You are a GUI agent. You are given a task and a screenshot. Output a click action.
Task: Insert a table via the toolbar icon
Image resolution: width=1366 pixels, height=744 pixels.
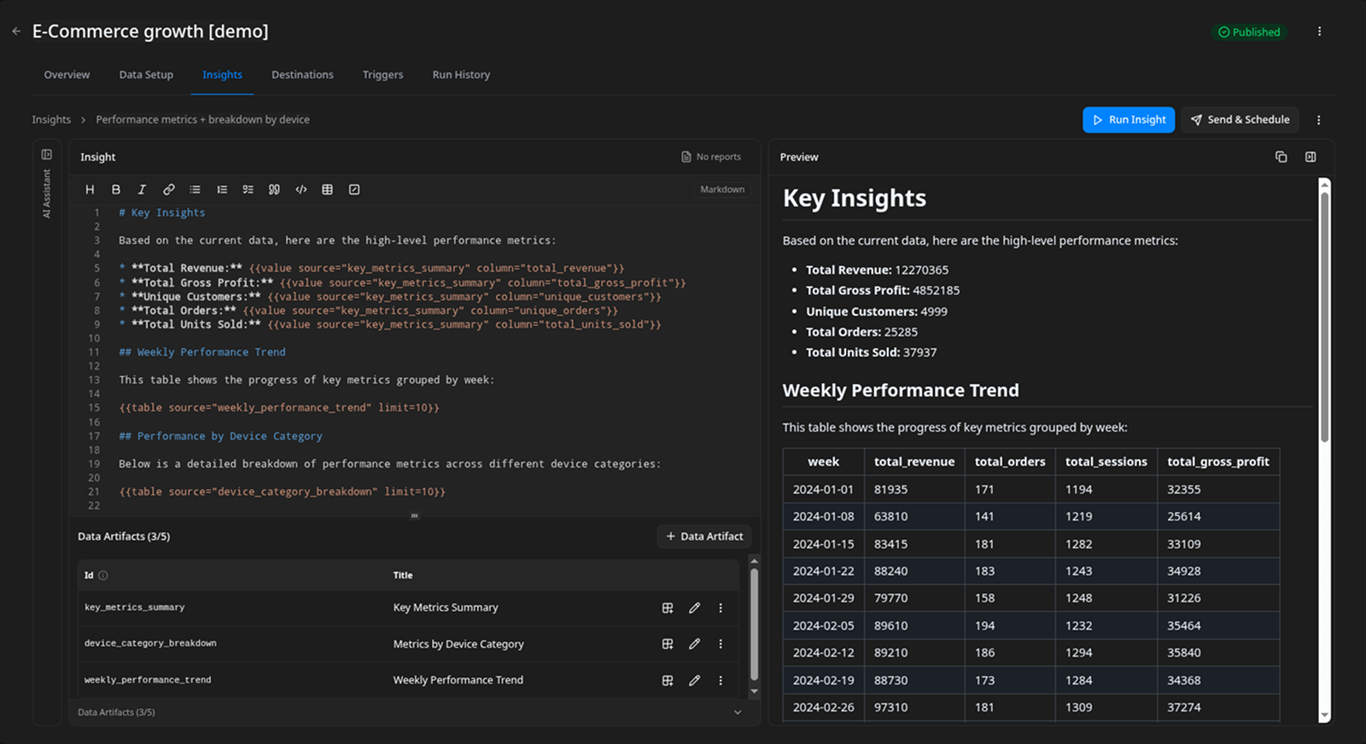coord(327,189)
